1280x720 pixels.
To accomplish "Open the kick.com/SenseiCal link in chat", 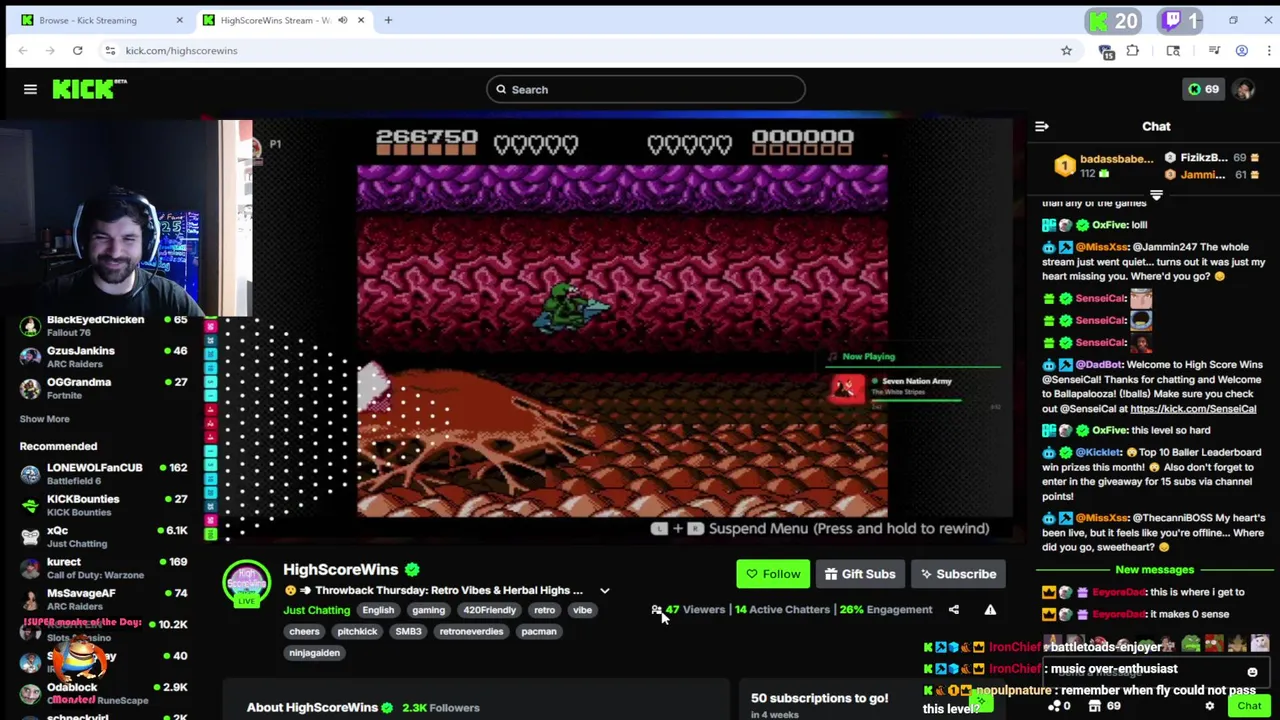I will pyautogui.click(x=1193, y=408).
